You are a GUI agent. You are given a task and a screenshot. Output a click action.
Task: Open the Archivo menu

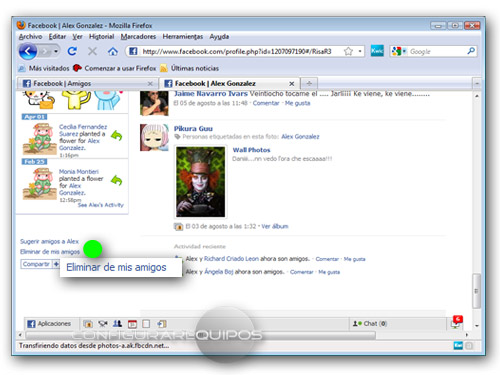coord(30,36)
